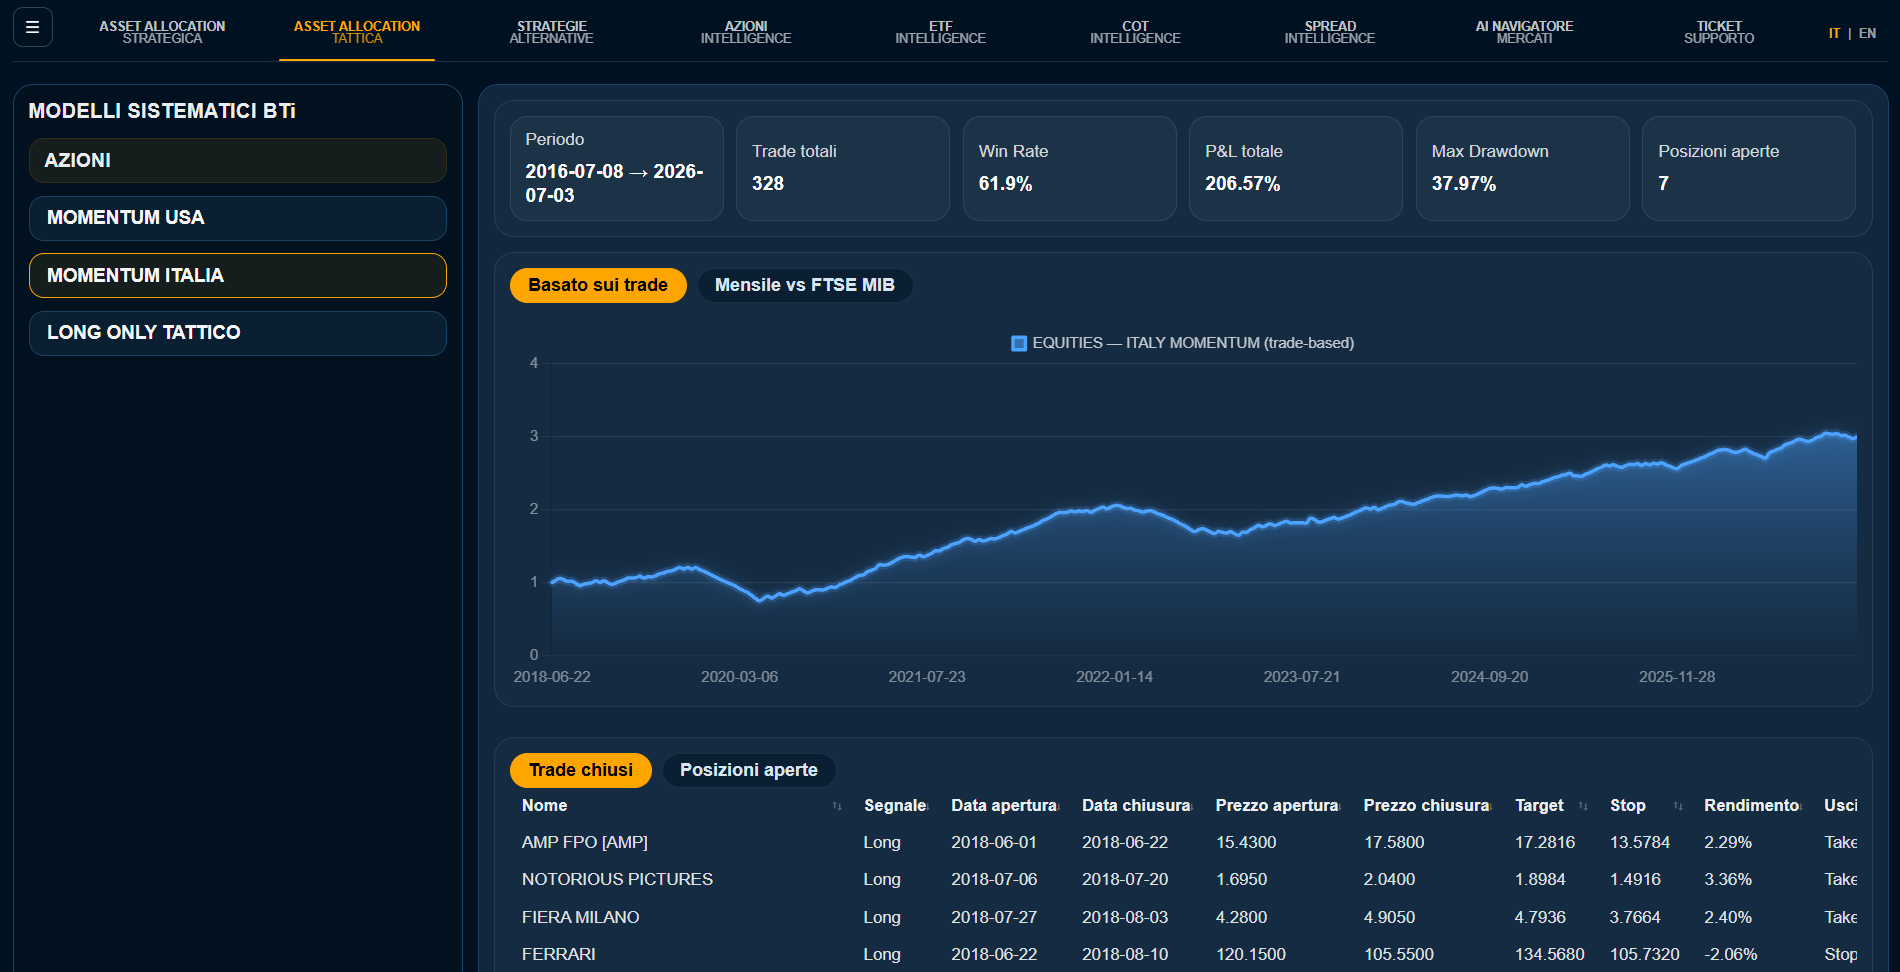This screenshot has width=1900, height=972.
Task: Click FERRARI rendimento -2.06%
Action: pos(1730,955)
